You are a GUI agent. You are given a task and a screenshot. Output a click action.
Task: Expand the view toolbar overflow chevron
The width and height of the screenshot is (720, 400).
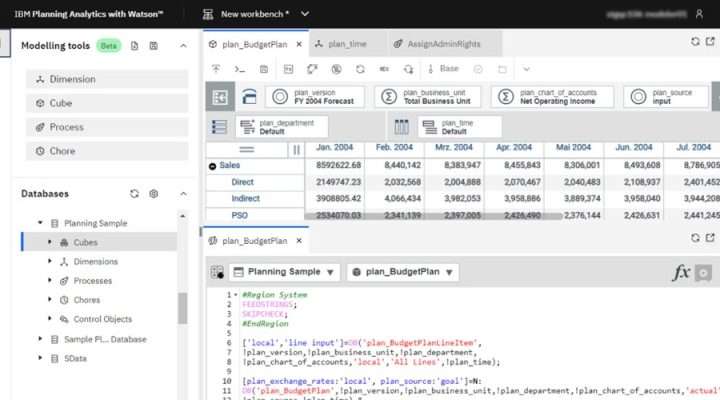pos(526,69)
